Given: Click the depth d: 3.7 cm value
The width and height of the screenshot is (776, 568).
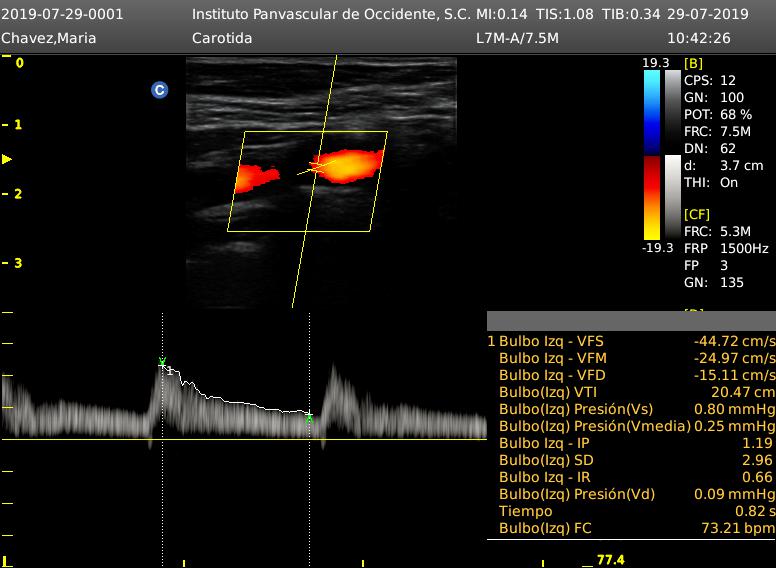Looking at the screenshot, I should (x=724, y=165).
